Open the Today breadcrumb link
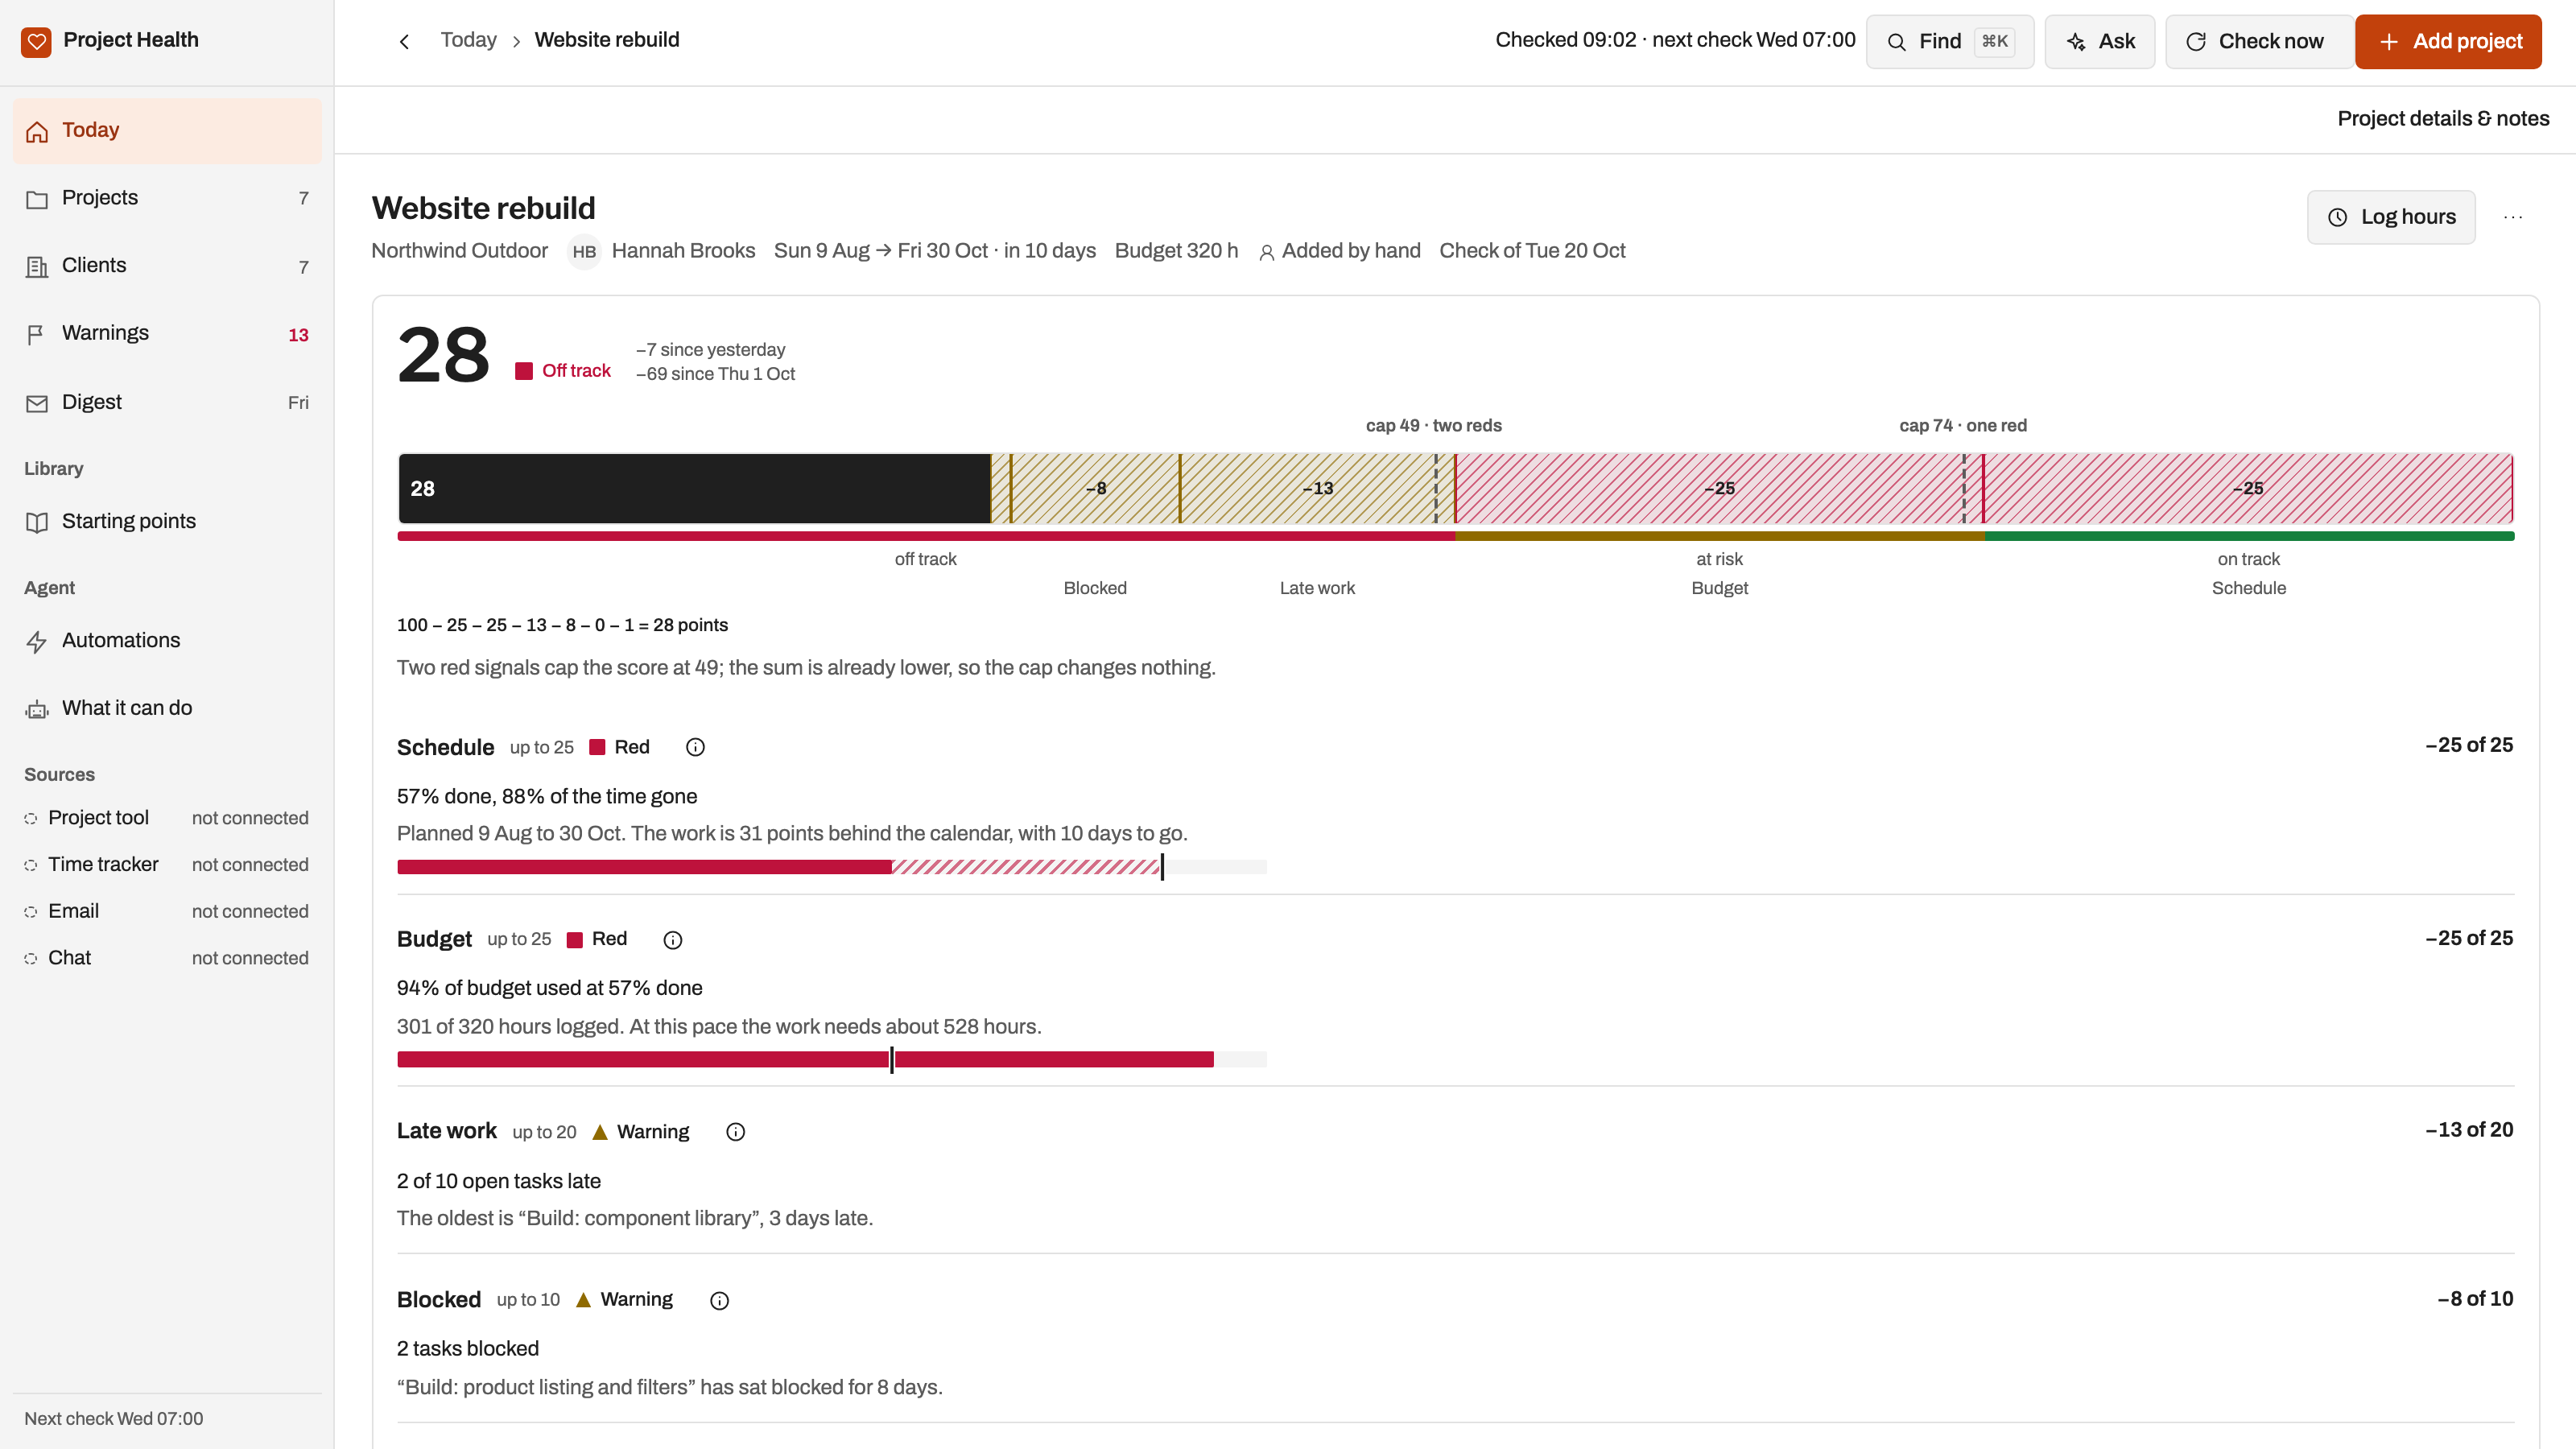2576x1449 pixels. [x=468, y=40]
